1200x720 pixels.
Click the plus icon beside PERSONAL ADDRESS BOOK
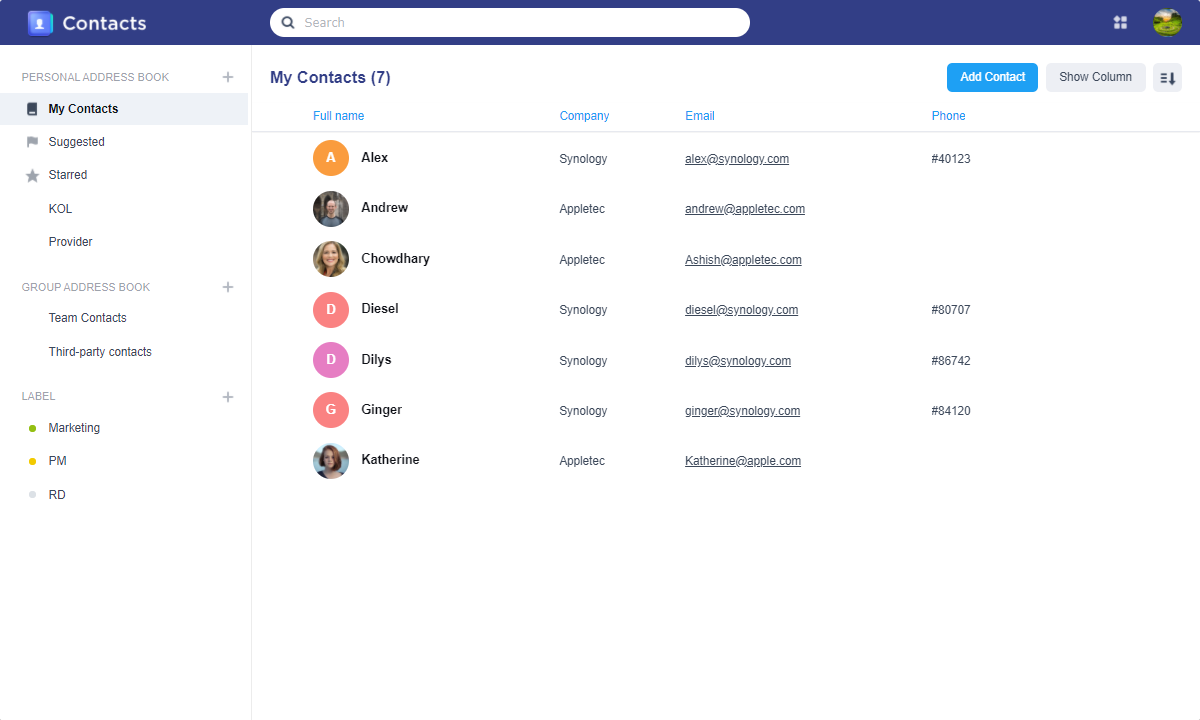tap(228, 76)
